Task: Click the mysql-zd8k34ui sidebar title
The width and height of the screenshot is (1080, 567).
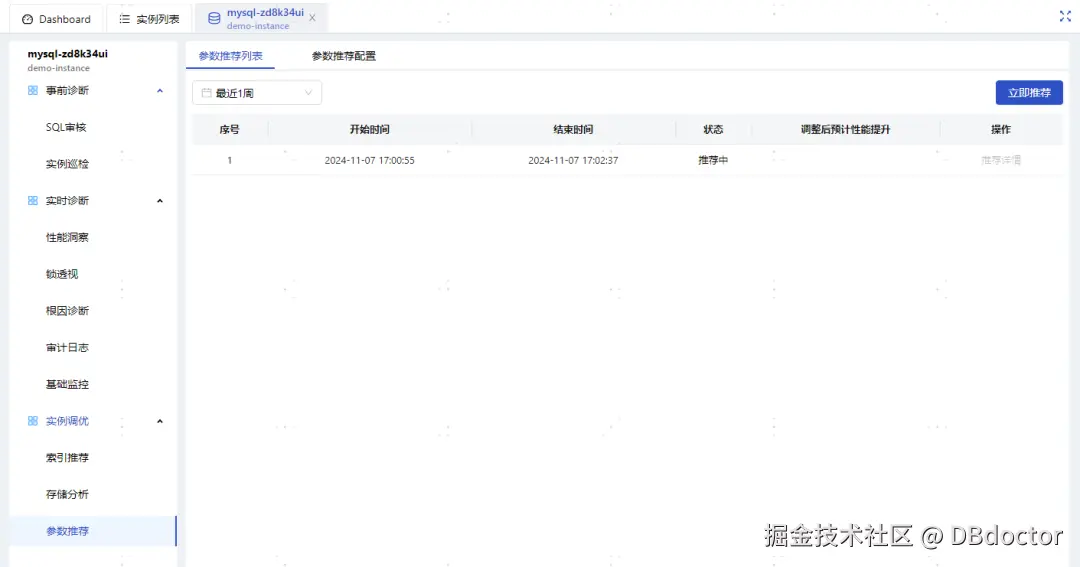Action: pyautogui.click(x=68, y=54)
